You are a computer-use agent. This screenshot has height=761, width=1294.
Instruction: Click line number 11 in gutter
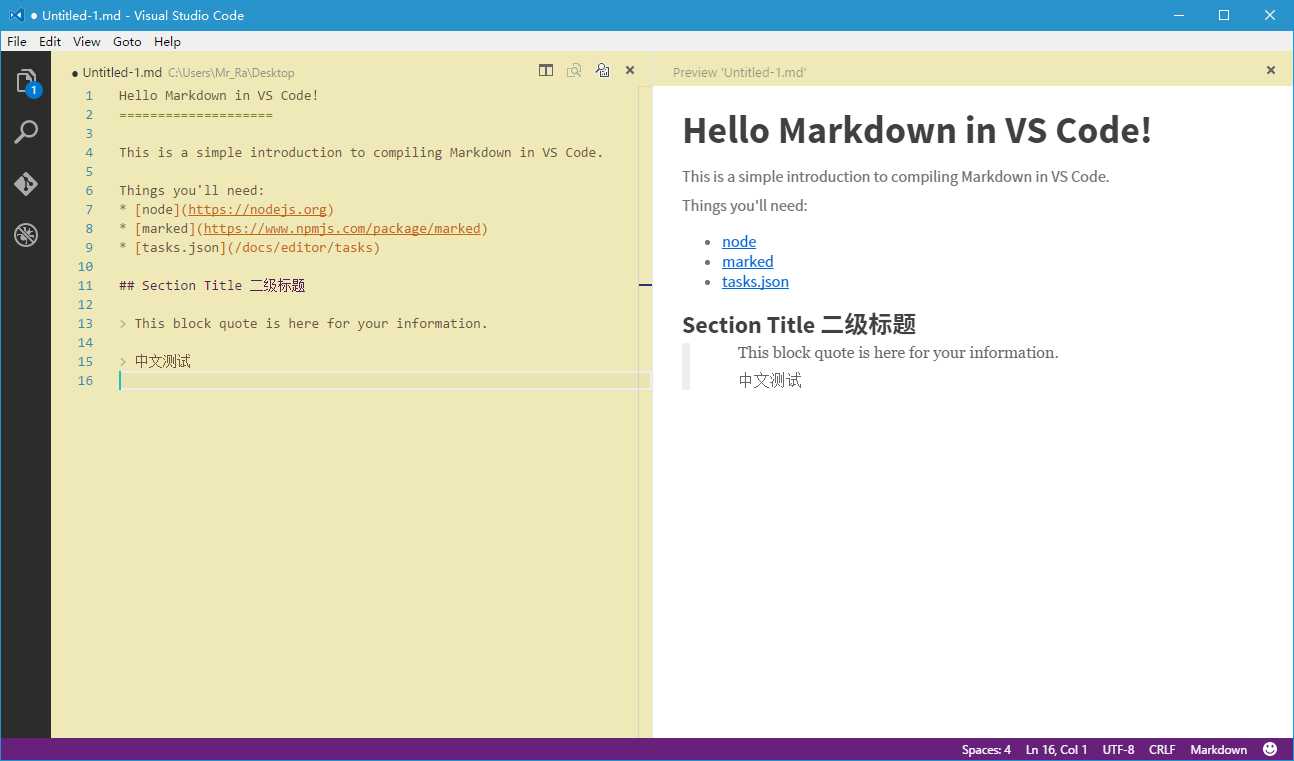(85, 286)
